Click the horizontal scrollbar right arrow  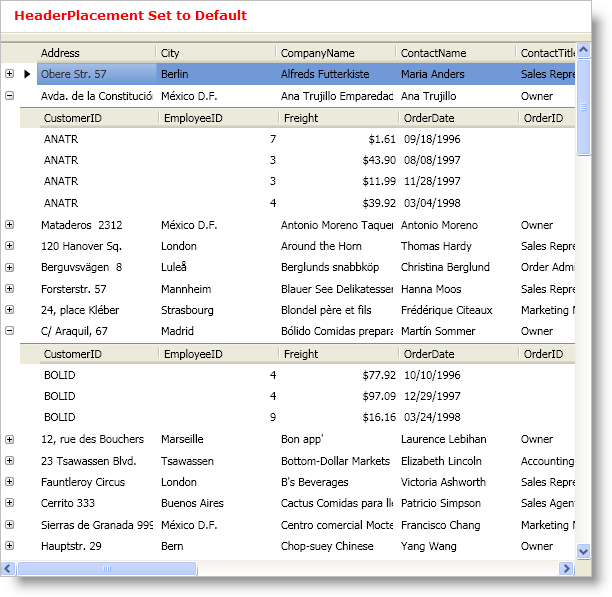pyautogui.click(x=566, y=569)
